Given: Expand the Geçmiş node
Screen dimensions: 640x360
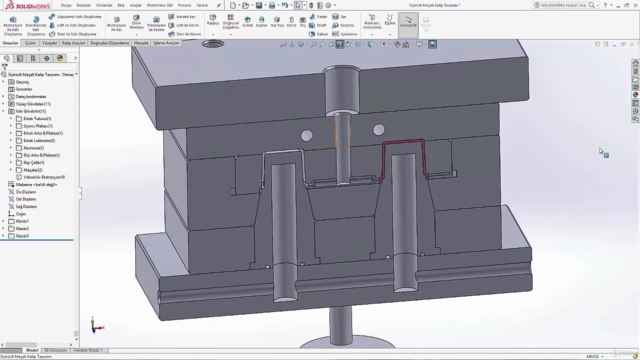Looking at the screenshot, I should 4,82.
